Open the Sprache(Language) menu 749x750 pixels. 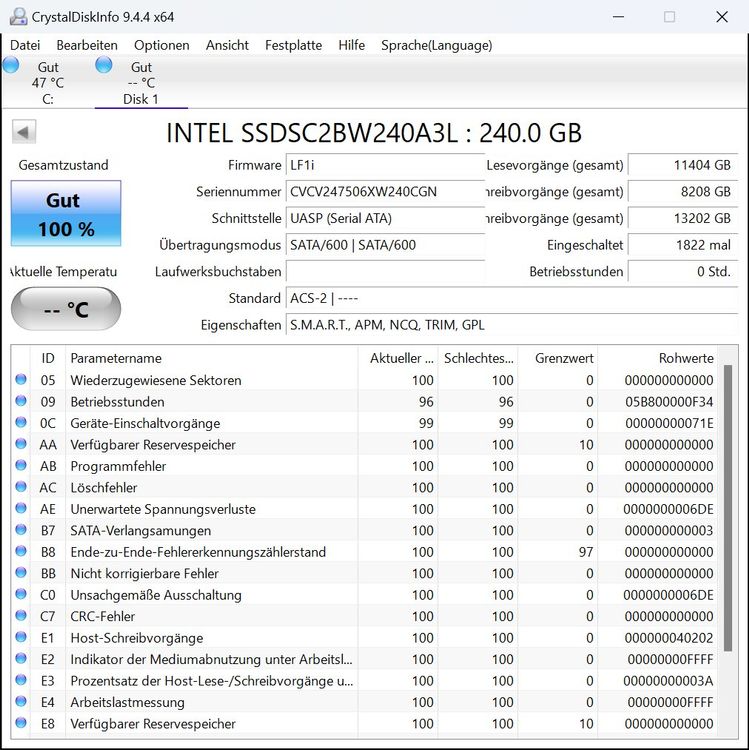(x=436, y=45)
